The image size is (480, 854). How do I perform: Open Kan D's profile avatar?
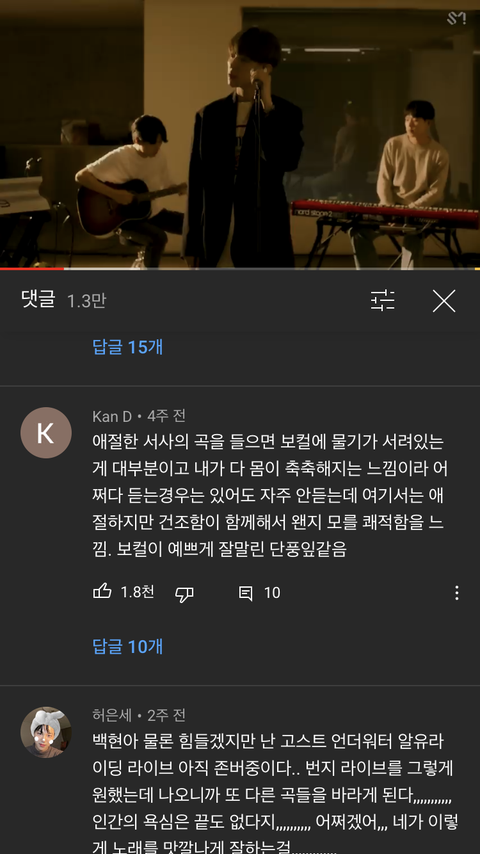(46, 432)
